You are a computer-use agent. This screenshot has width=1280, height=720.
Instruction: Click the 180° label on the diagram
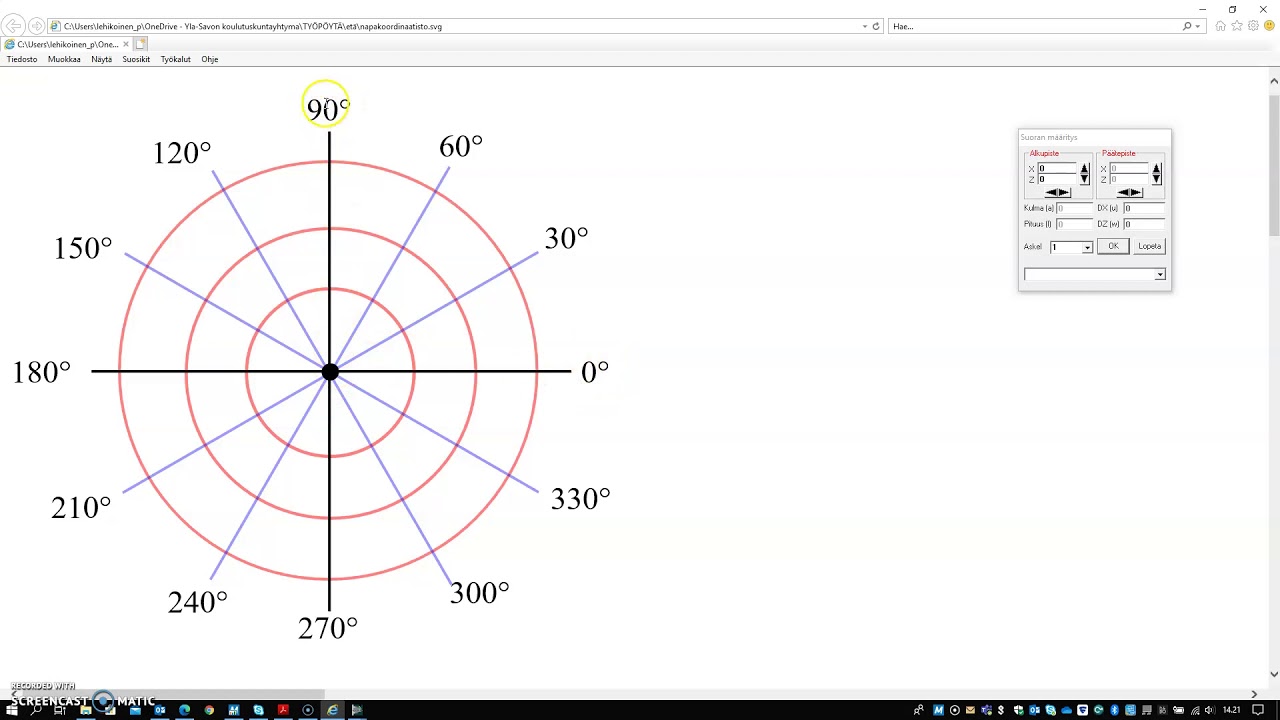point(42,372)
